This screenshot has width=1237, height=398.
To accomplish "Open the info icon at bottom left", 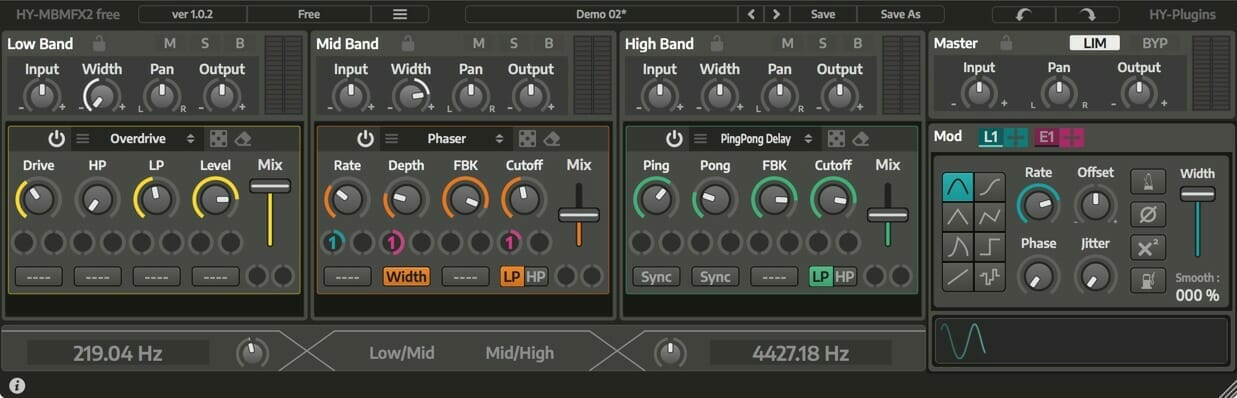I will [x=17, y=385].
